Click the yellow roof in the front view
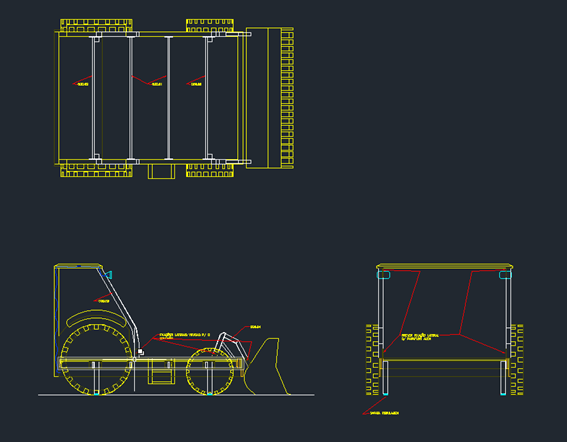This screenshot has width=567, height=442. pos(444,267)
